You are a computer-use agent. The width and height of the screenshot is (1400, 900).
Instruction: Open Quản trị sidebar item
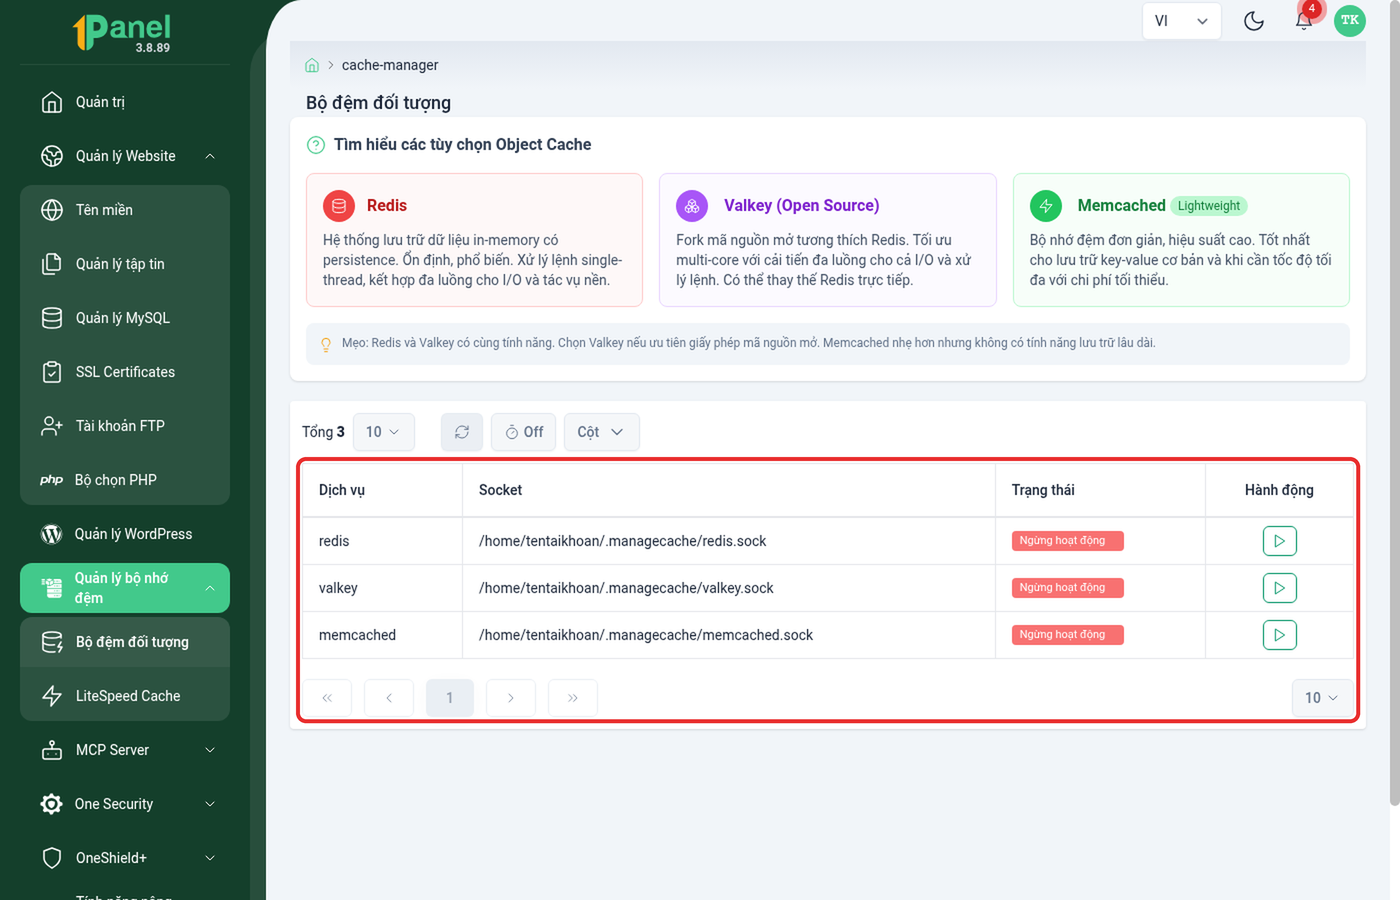[125, 102]
